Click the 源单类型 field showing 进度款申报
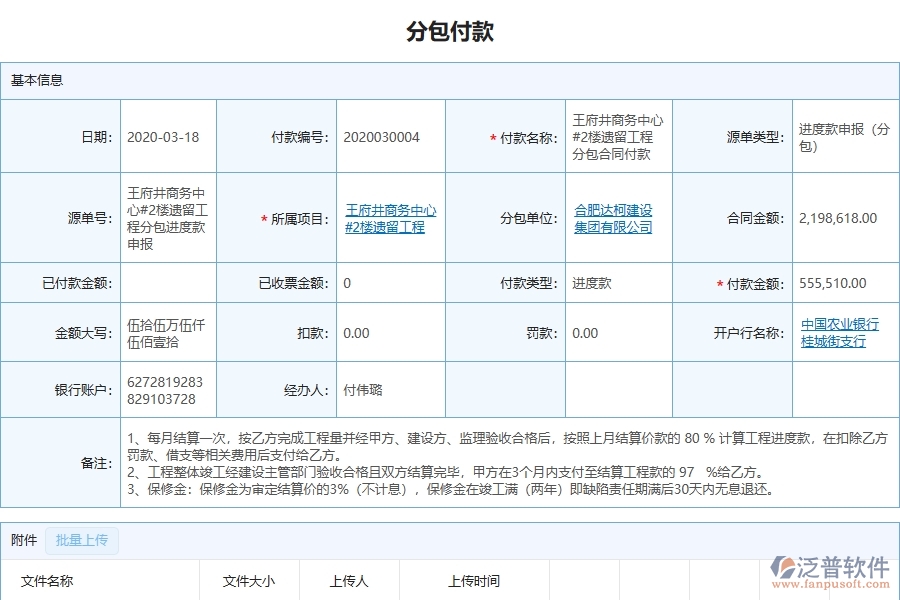Image resolution: width=900 pixels, height=600 pixels. pos(840,137)
